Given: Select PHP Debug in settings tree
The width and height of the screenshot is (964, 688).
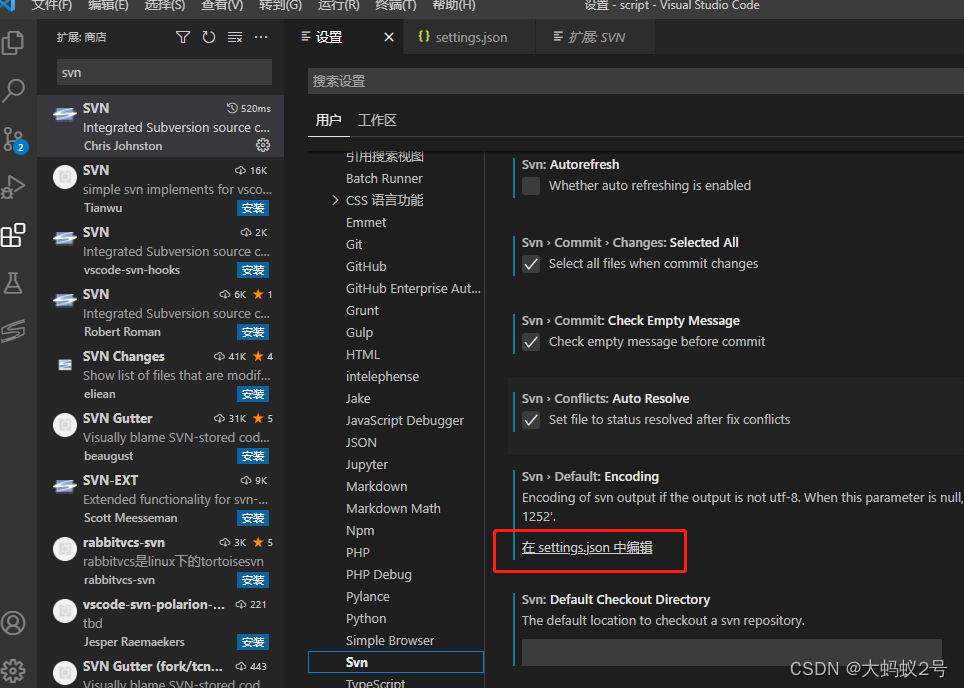Looking at the screenshot, I should pyautogui.click(x=379, y=575).
